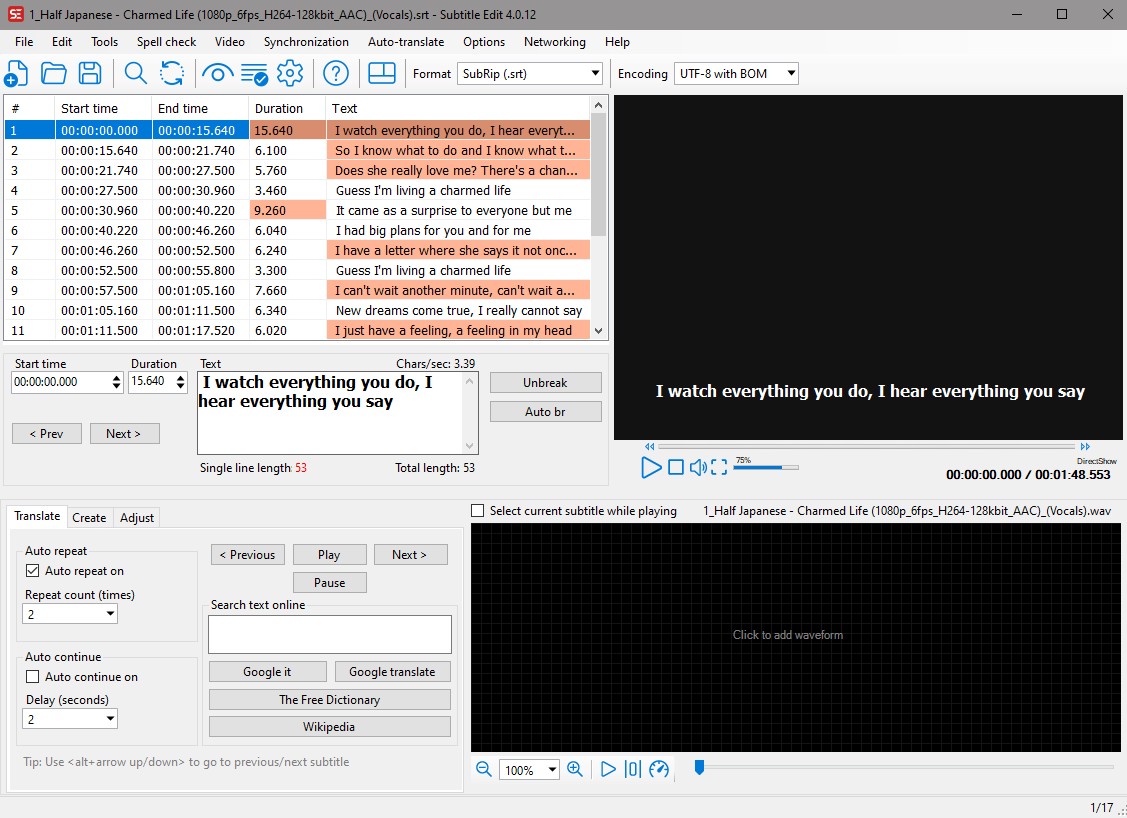Adjust the video volume slider
The height and width of the screenshot is (818, 1127).
coord(765,467)
